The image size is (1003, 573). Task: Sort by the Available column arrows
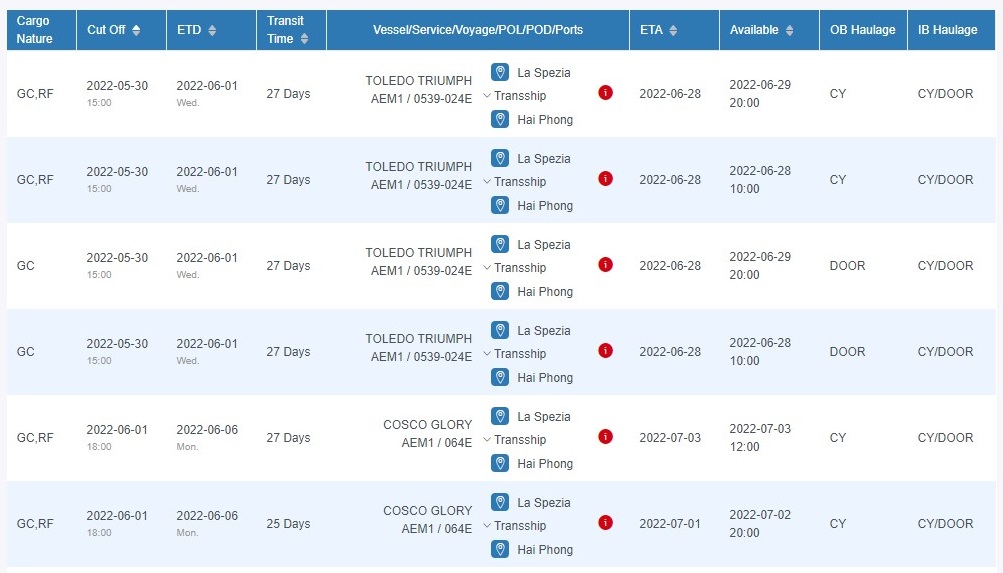pos(789,30)
